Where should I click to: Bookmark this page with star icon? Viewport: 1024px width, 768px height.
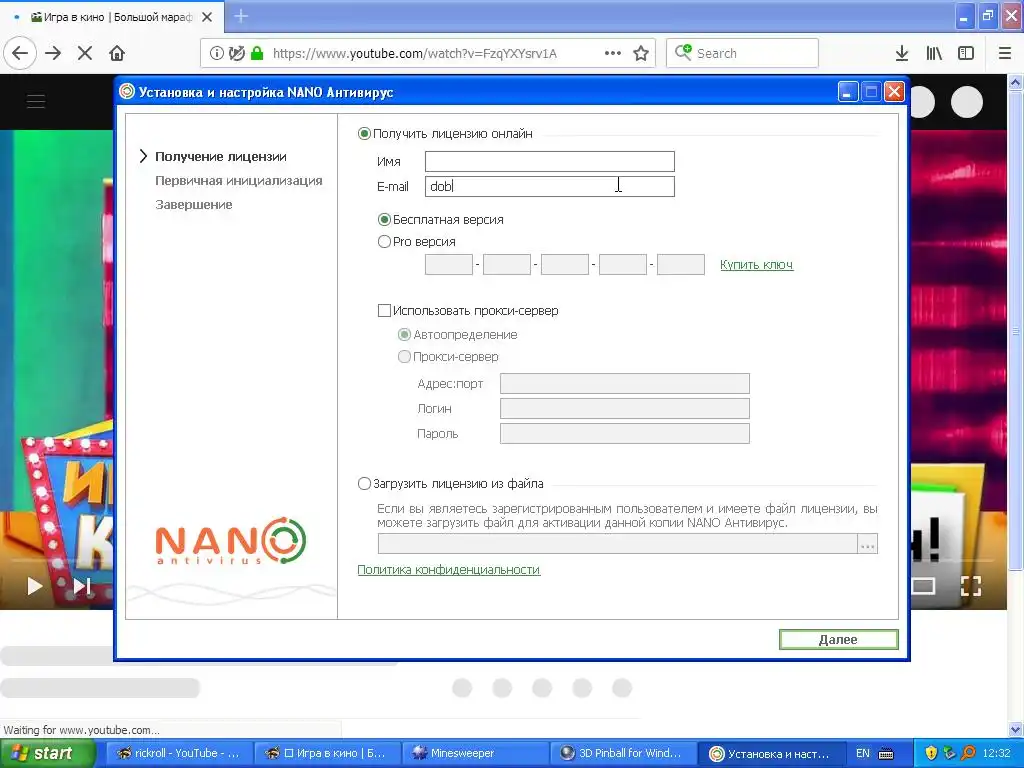pyautogui.click(x=641, y=53)
